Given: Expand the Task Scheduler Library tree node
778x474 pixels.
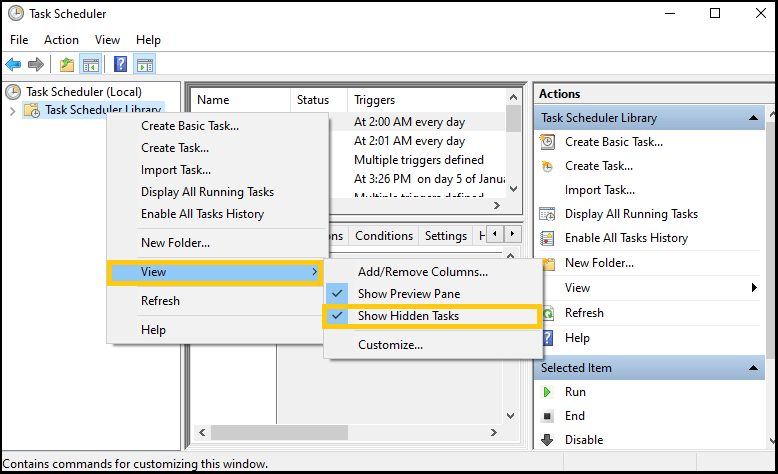Looking at the screenshot, I should 13,111.
